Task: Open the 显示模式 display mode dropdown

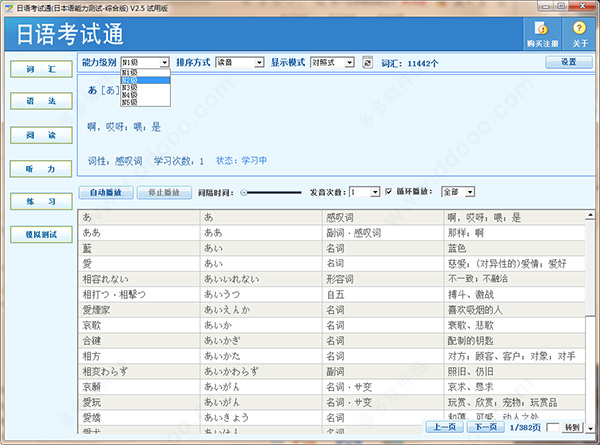Action: [x=349, y=62]
